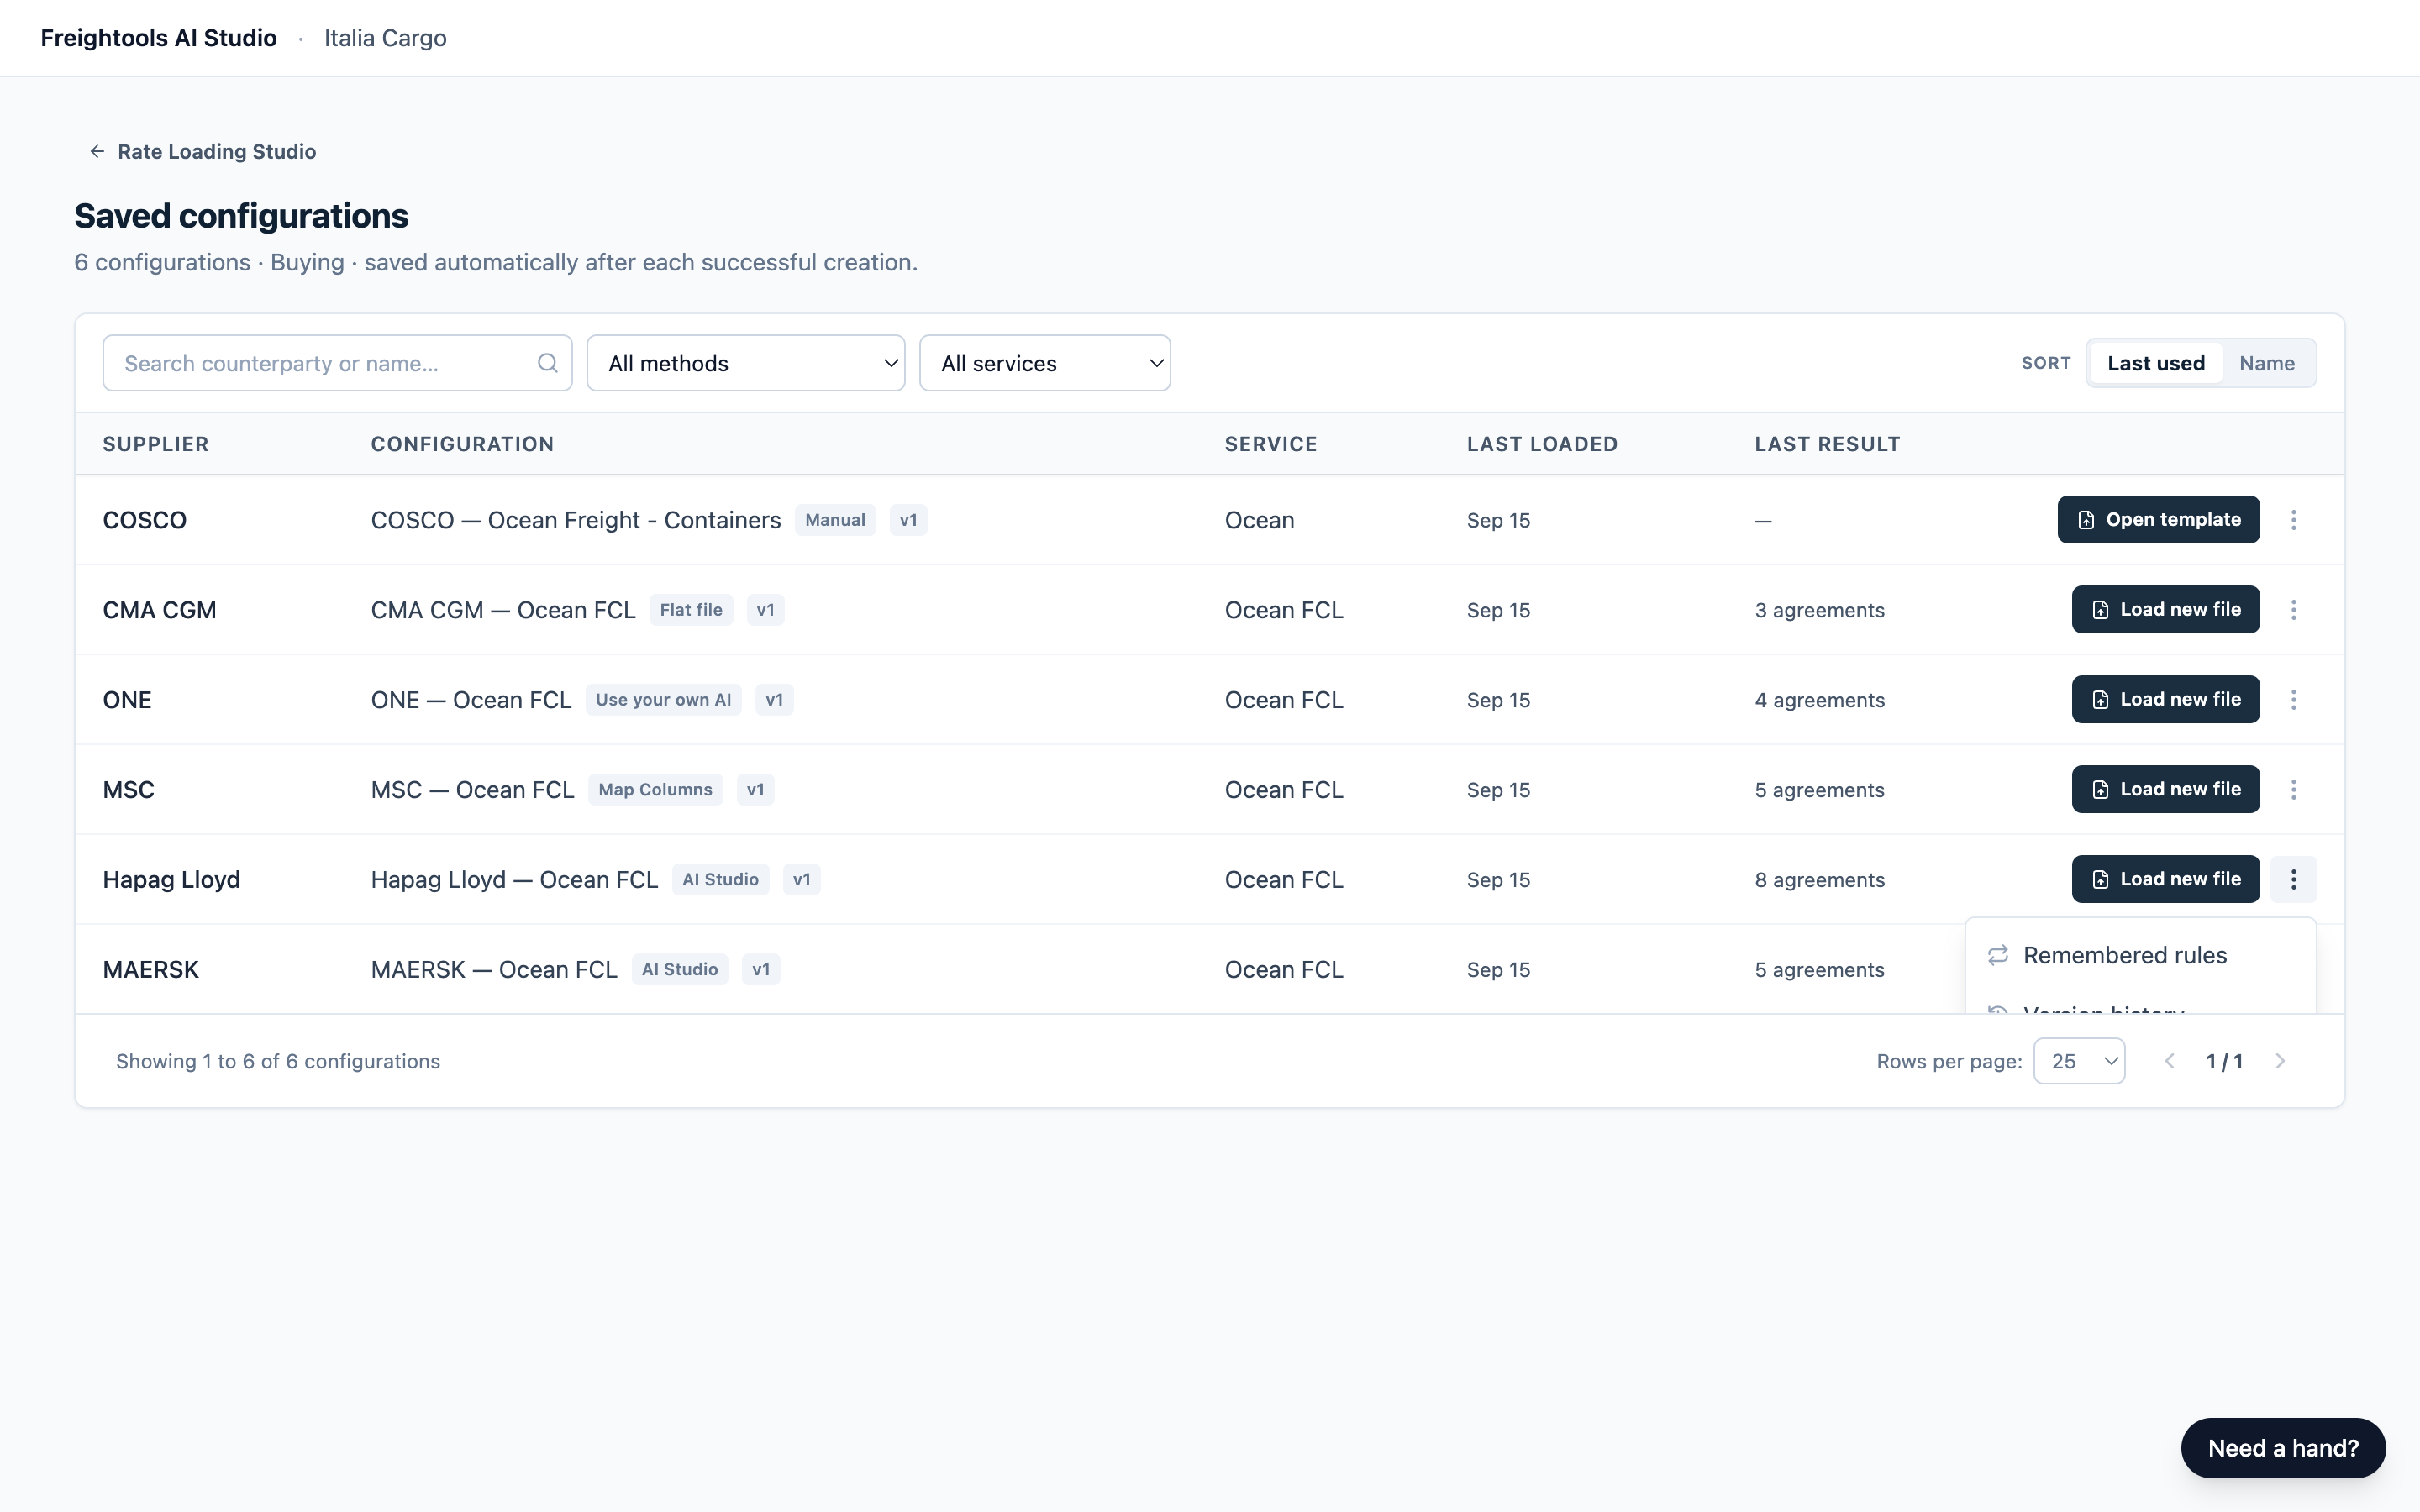Click MSC supplier name
This screenshot has width=2420, height=1512.
(129, 790)
